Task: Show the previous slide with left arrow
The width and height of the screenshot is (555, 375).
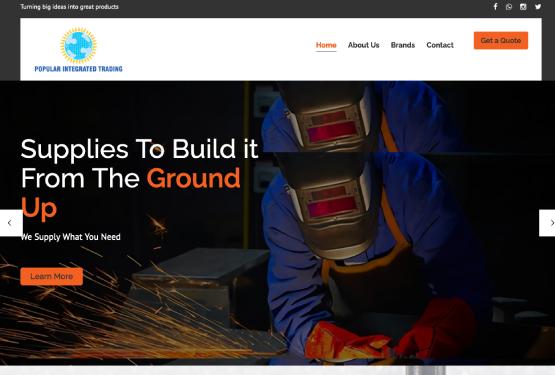Action: pyautogui.click(x=11, y=223)
